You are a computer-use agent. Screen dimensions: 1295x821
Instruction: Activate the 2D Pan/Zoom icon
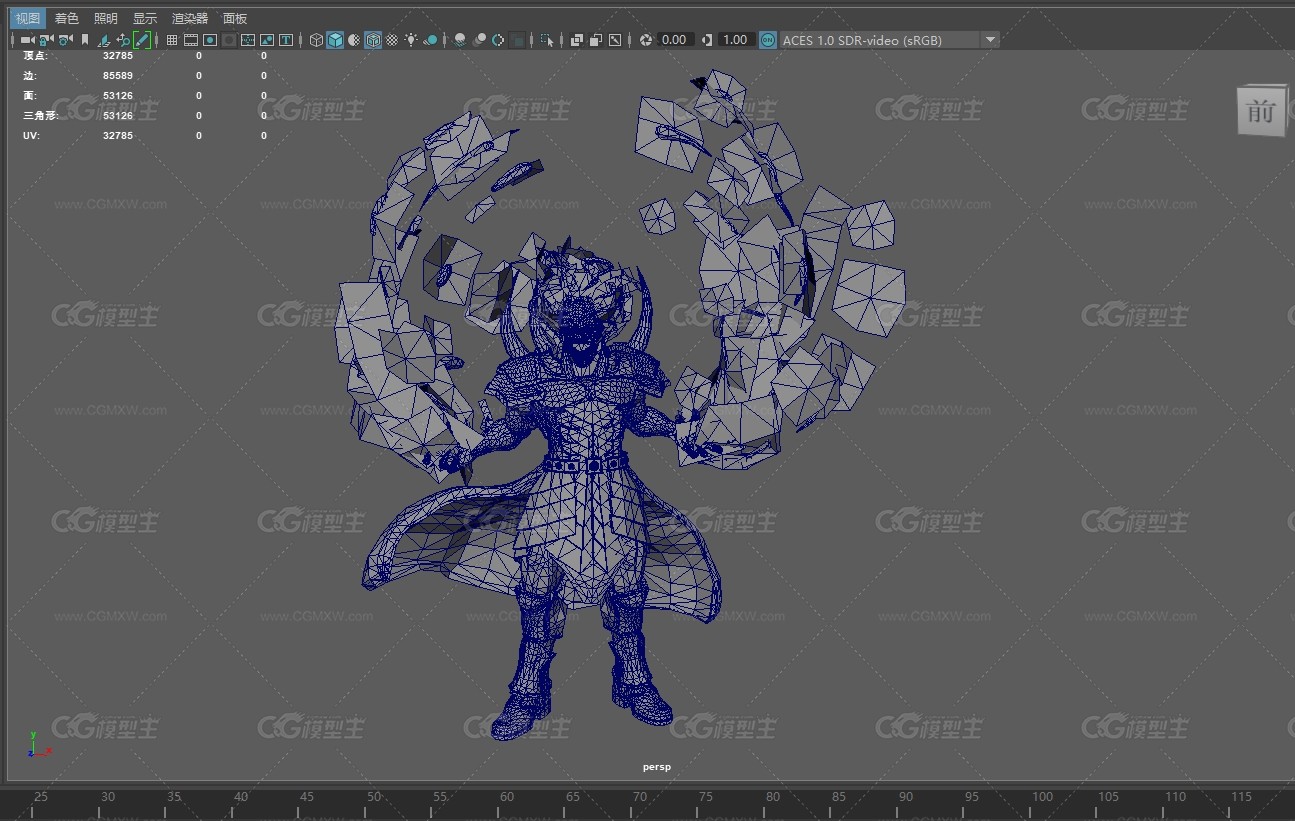pos(122,40)
